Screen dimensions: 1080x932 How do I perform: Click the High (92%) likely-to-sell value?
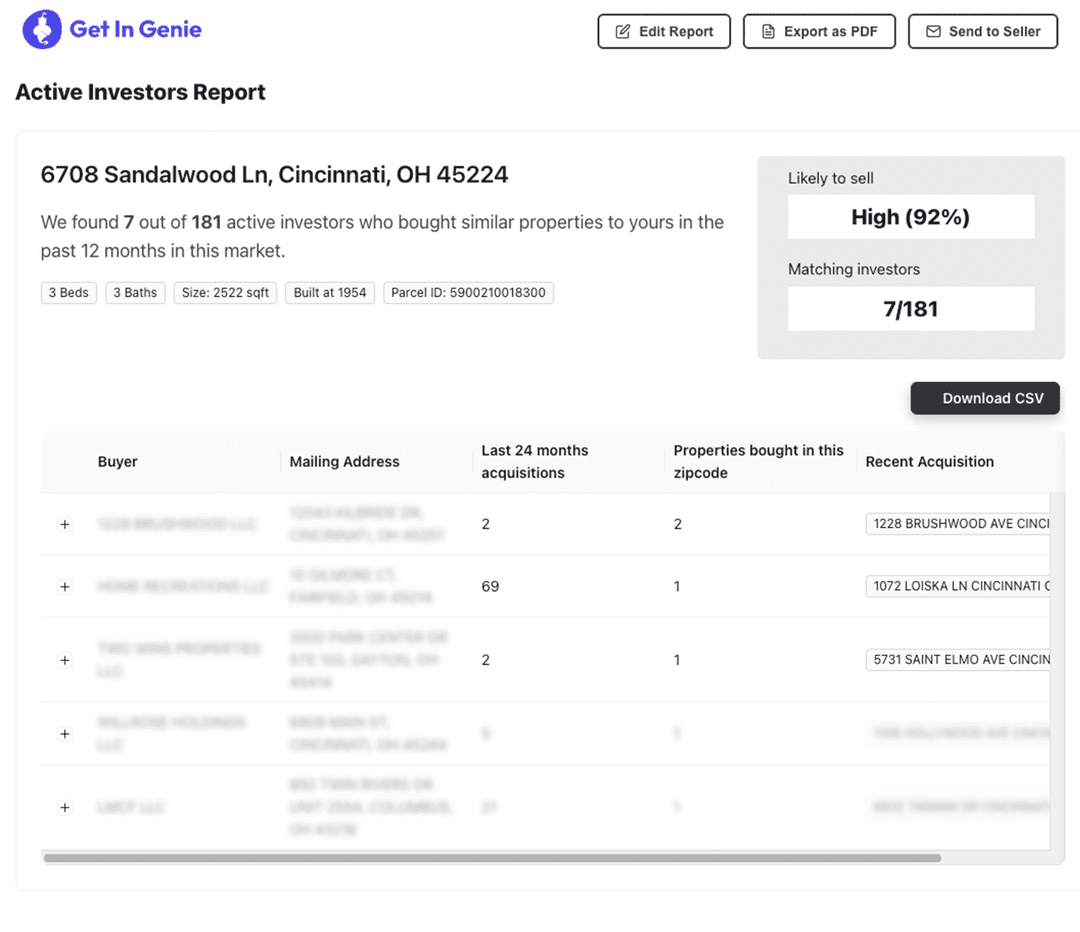pyautogui.click(x=910, y=217)
